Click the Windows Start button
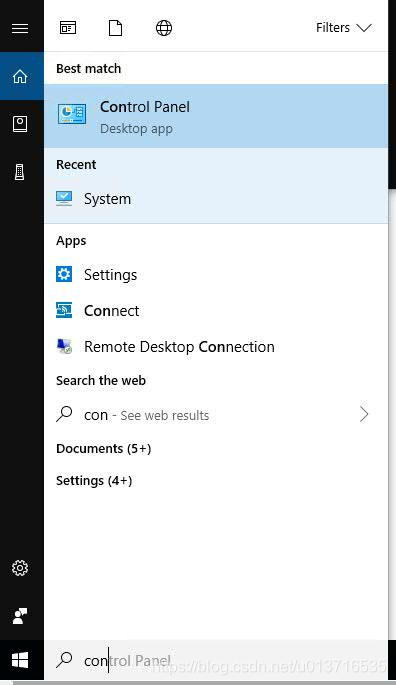This screenshot has width=396, height=685. point(20,660)
